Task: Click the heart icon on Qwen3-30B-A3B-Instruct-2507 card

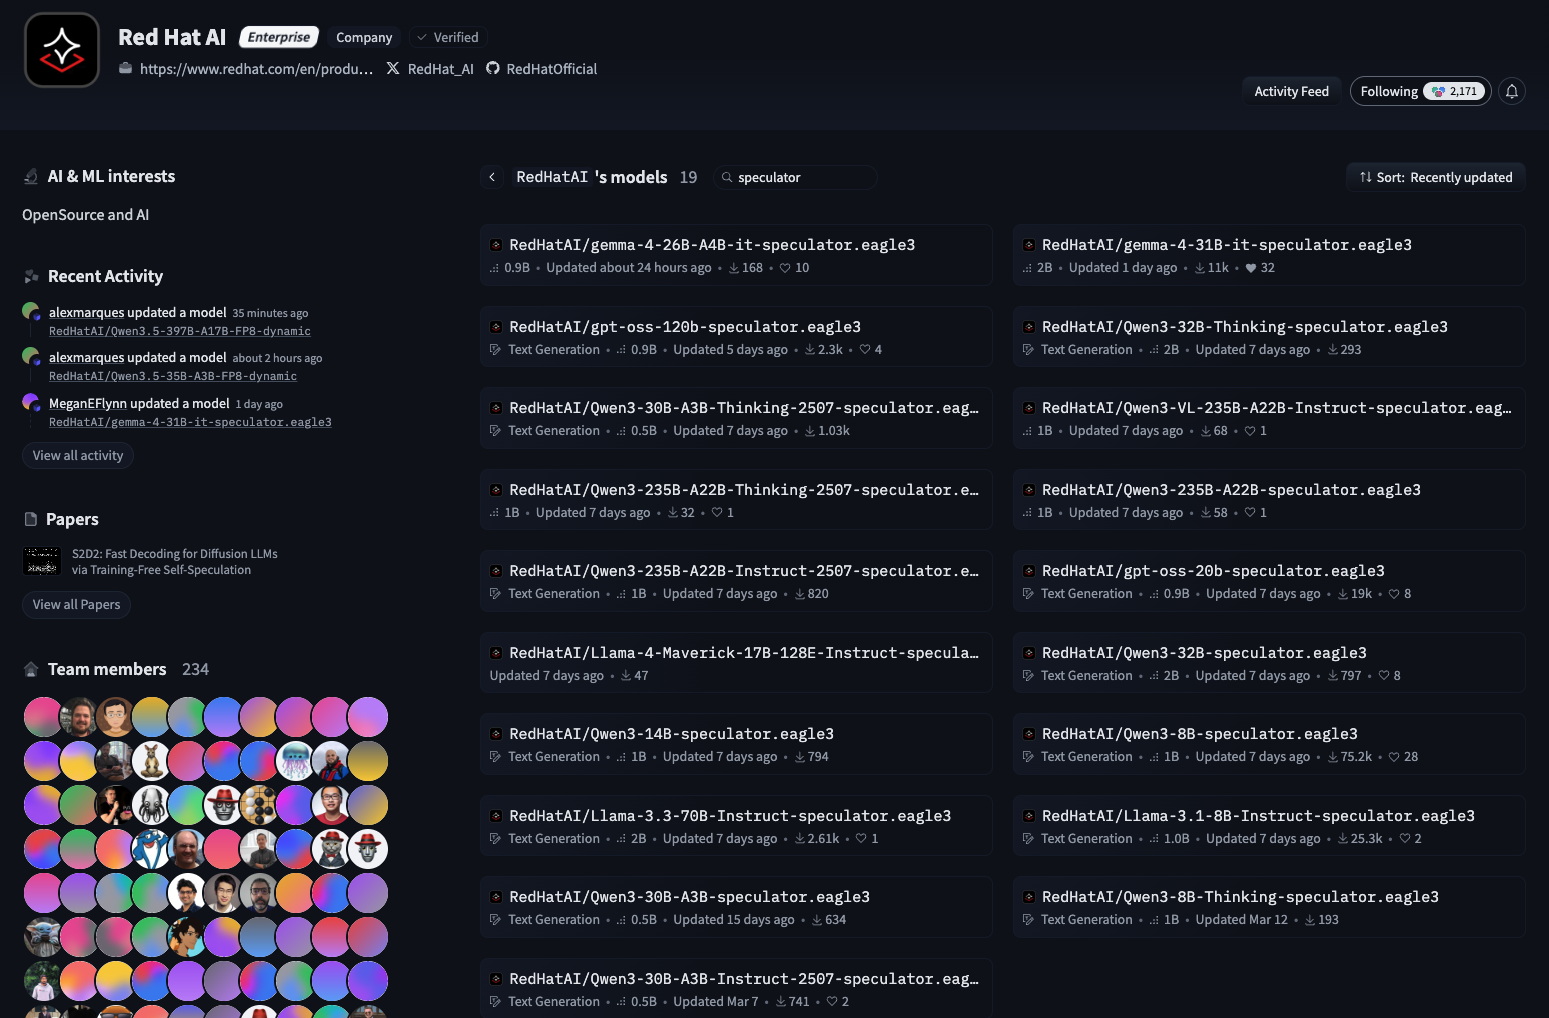Action: (x=832, y=1002)
